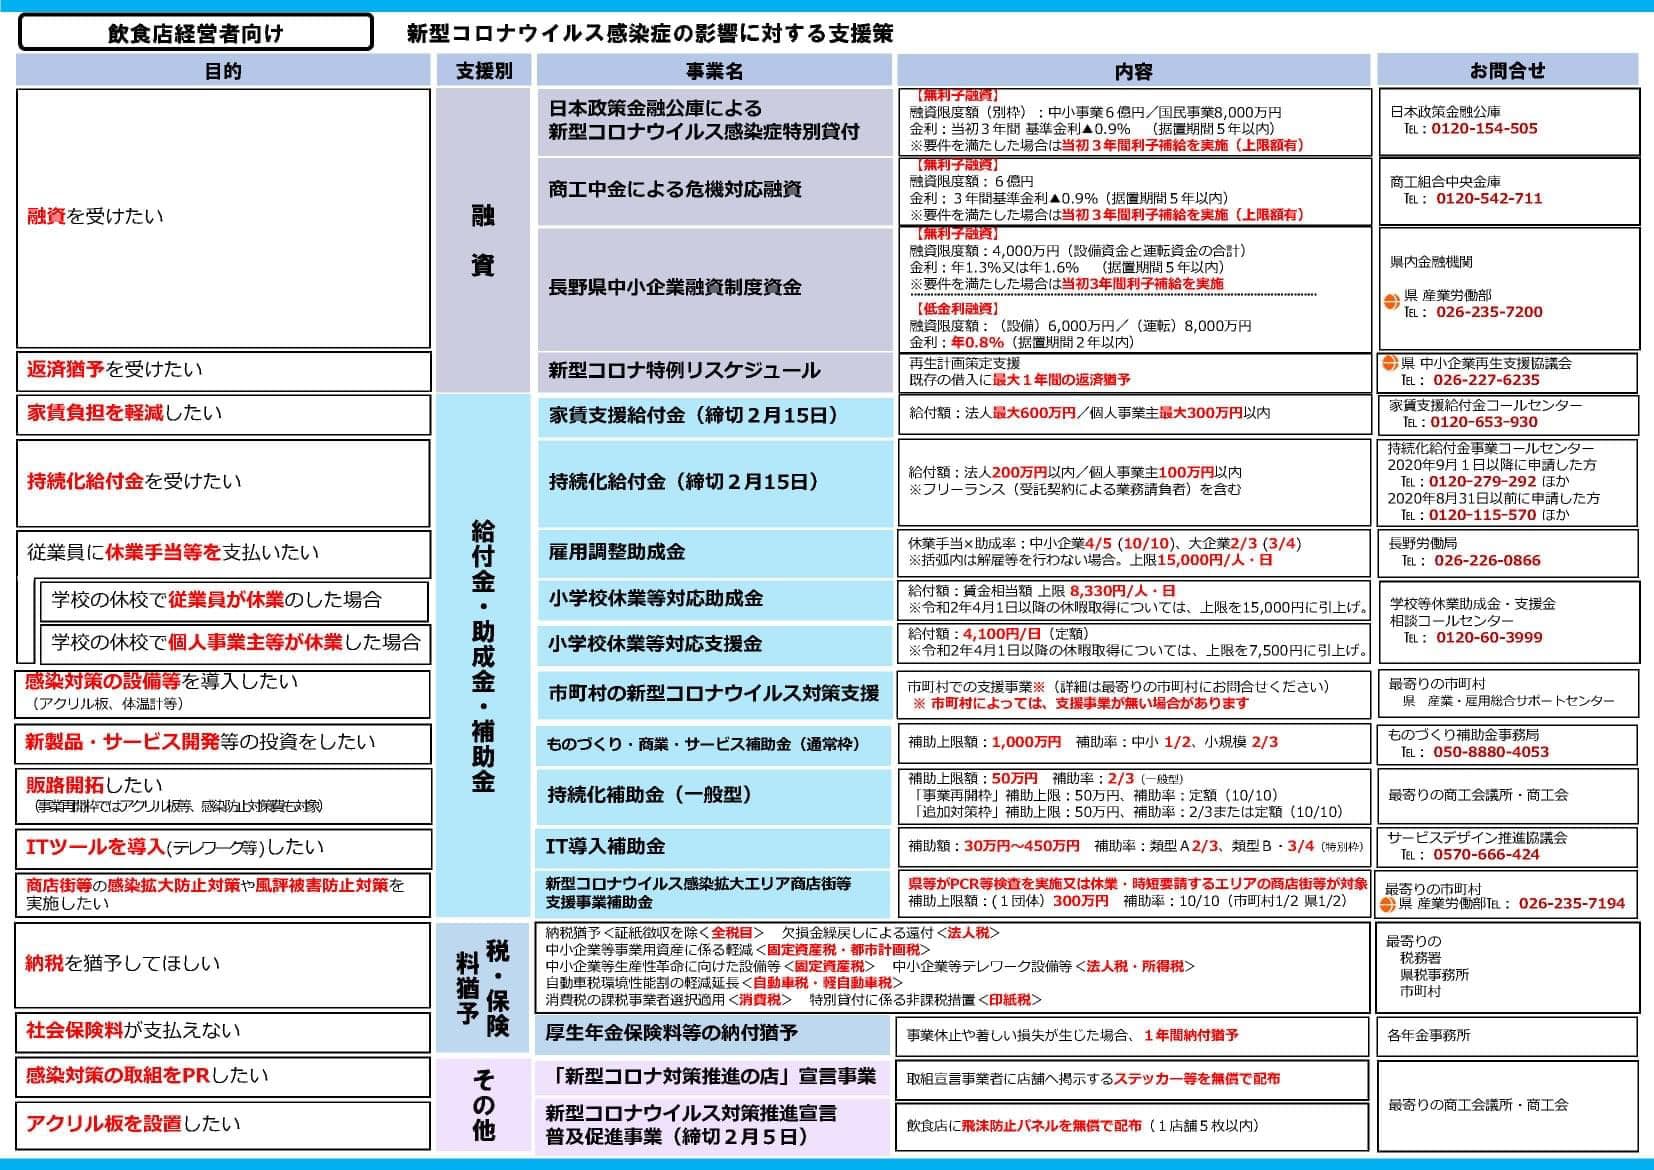The image size is (1654, 1170).
Task: Click 商工組合中央金庫 phone 0120-542-711
Action: pos(1489,199)
